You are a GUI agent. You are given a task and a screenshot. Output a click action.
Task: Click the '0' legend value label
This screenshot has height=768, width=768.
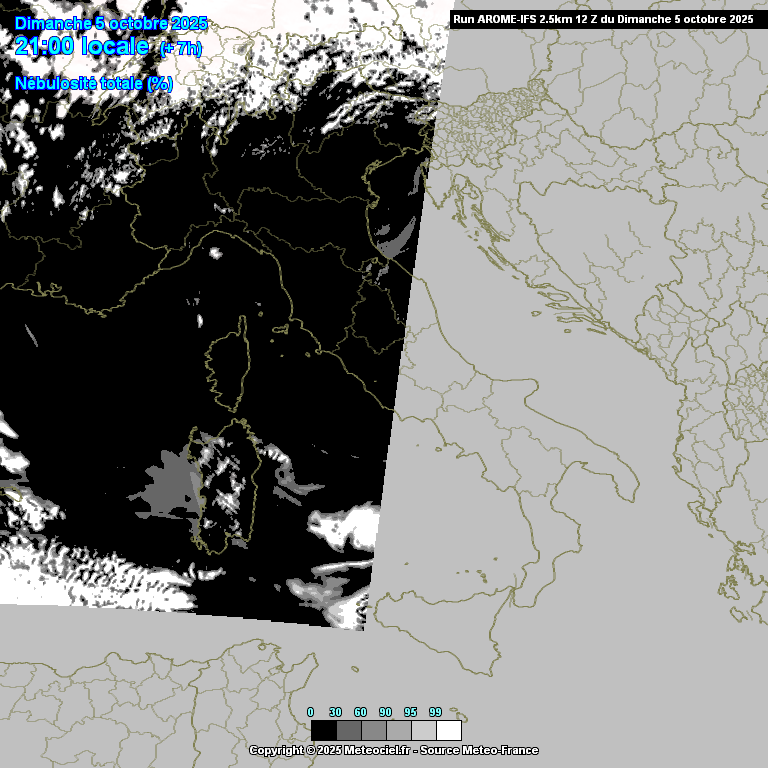coord(310,712)
